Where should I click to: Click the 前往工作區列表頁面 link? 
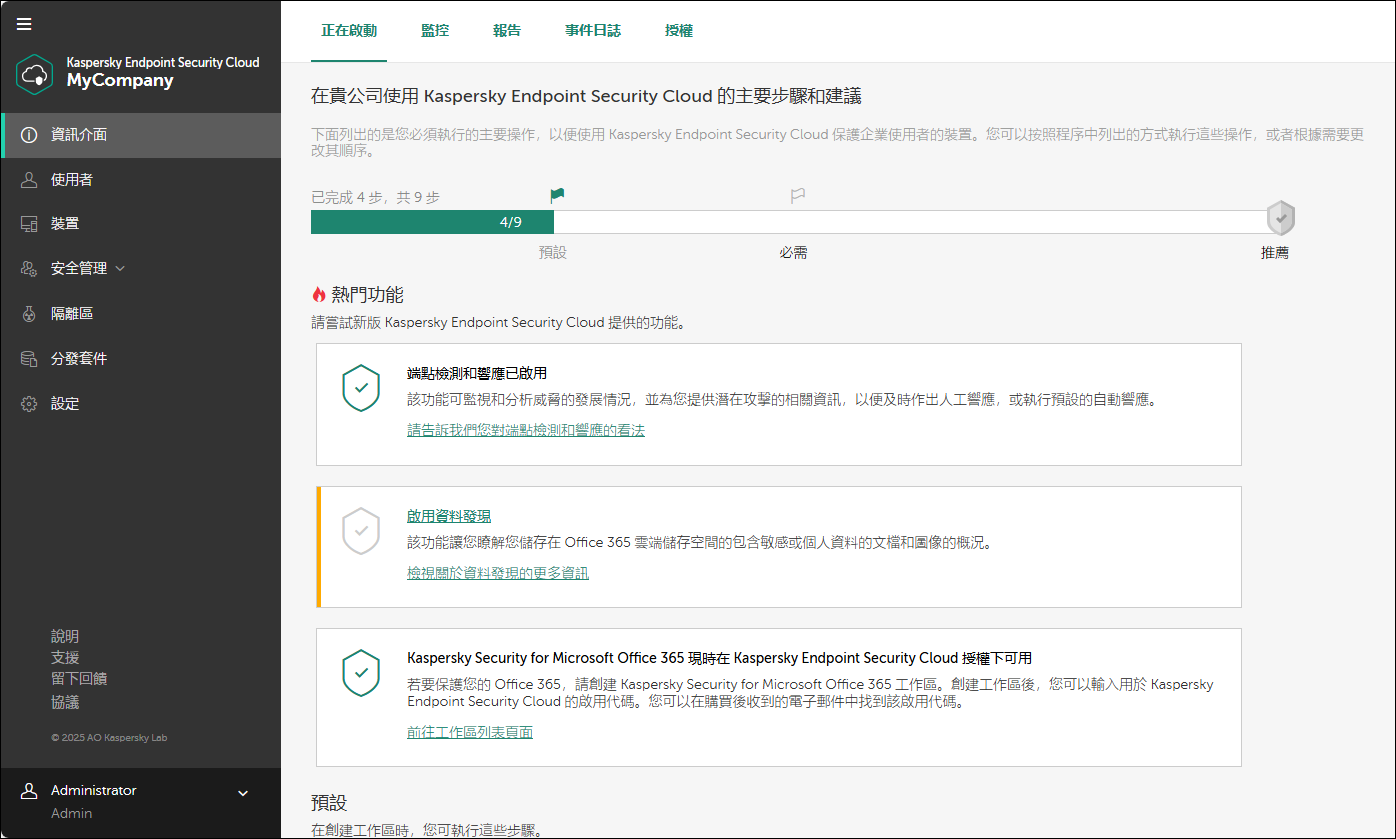click(x=469, y=732)
